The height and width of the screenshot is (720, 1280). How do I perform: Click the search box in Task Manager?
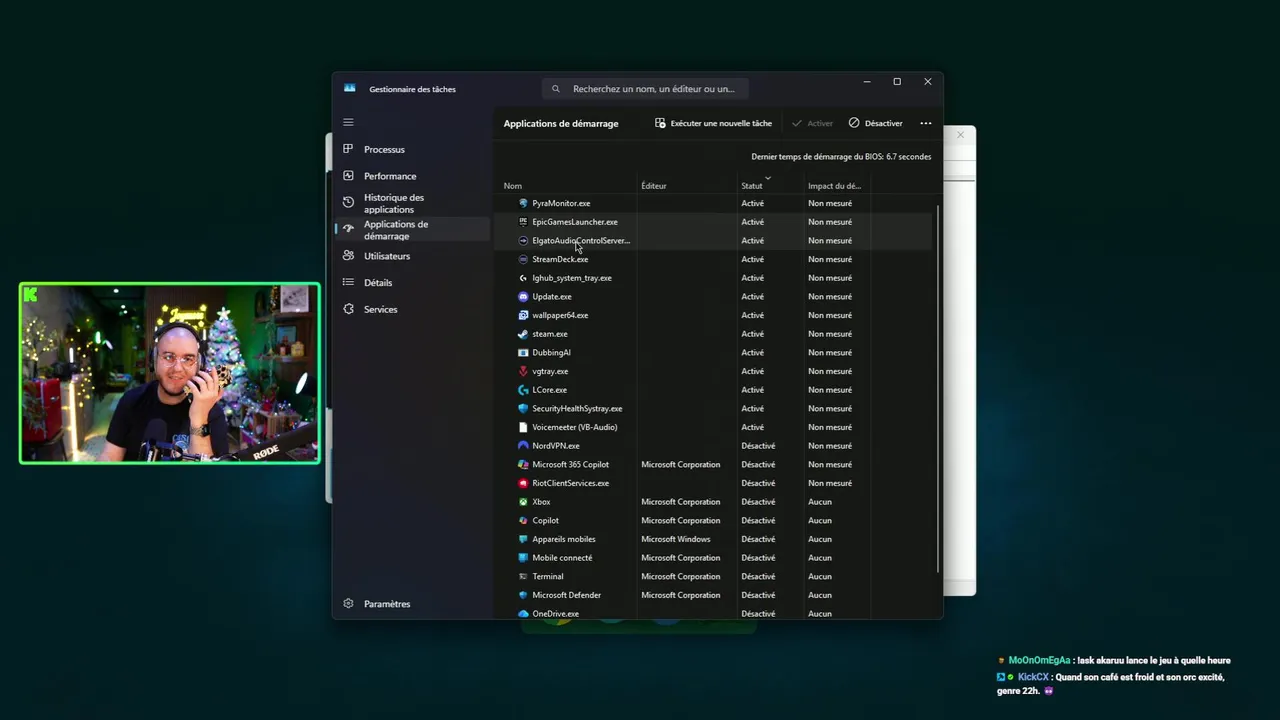click(645, 89)
